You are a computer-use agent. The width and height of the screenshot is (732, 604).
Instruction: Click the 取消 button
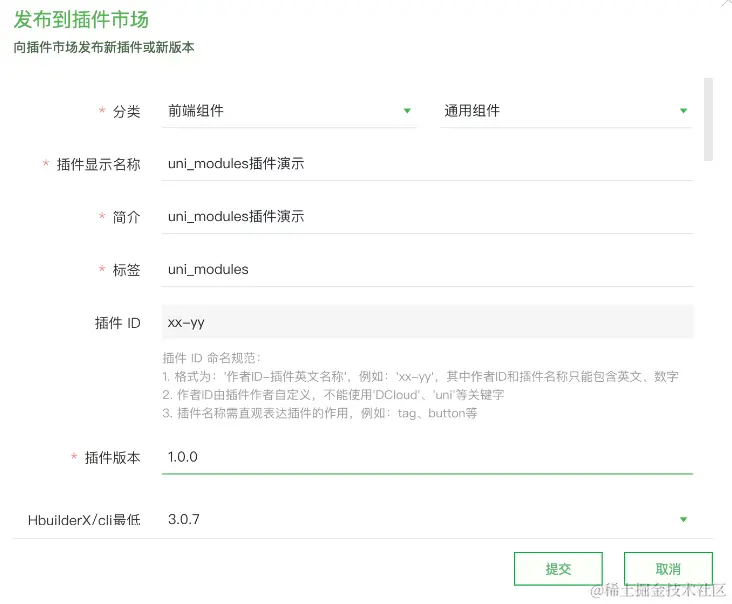click(x=668, y=569)
